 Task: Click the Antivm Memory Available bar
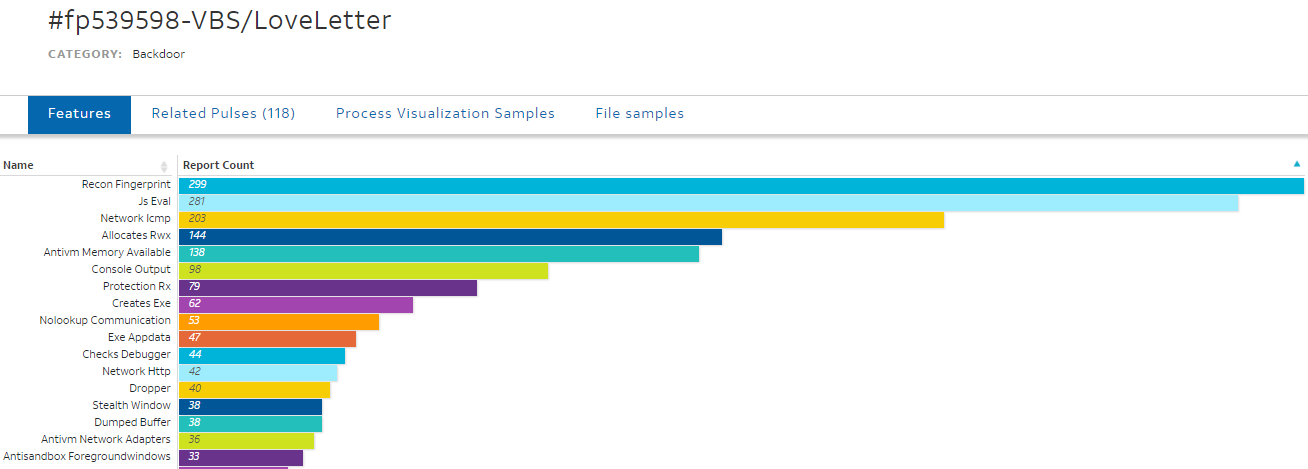coord(438,253)
